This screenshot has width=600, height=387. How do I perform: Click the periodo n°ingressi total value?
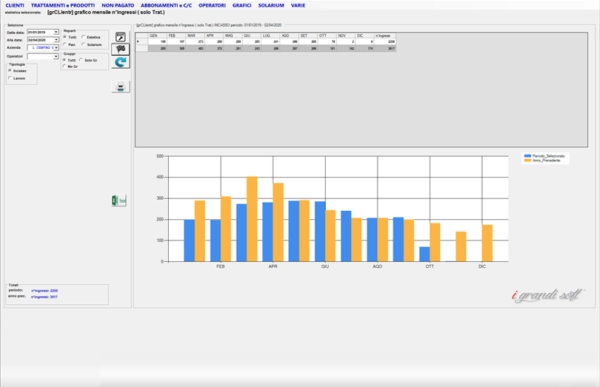(44, 291)
